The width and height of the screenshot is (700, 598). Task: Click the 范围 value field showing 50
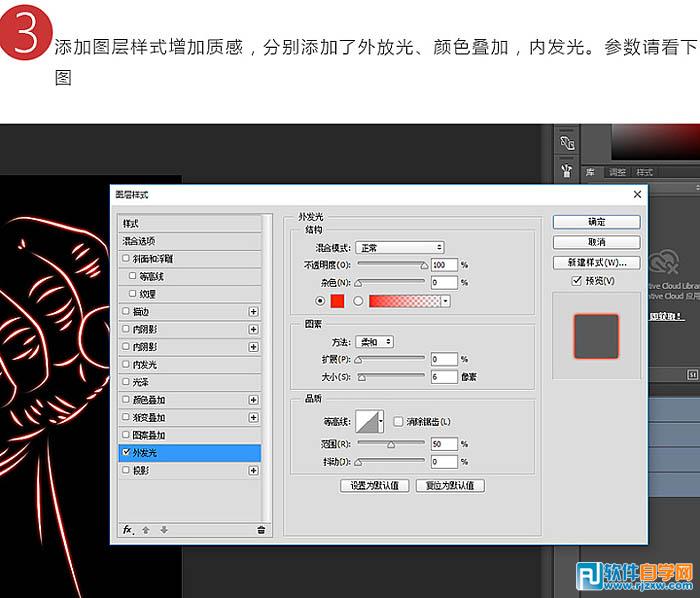pyautogui.click(x=444, y=444)
